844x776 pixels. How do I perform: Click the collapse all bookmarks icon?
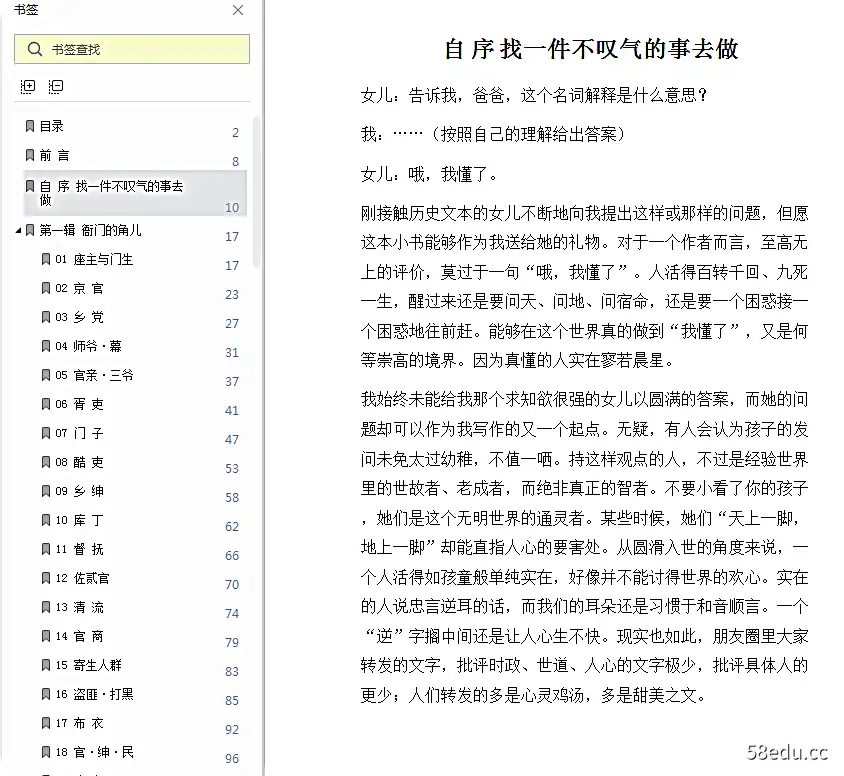point(56,87)
